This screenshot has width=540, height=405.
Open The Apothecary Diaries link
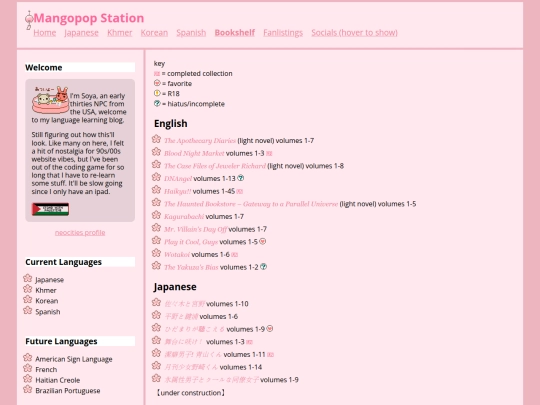(200, 141)
